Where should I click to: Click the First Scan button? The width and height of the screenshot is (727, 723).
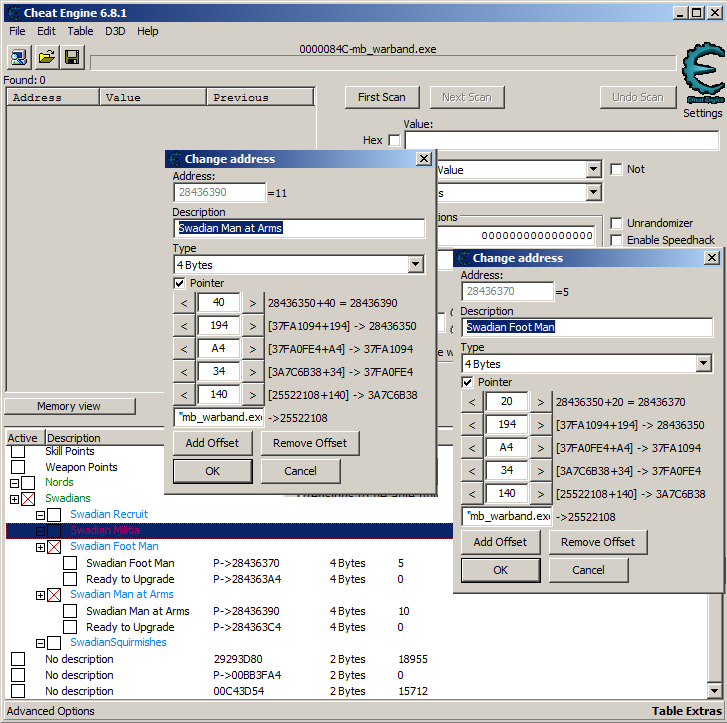pos(382,97)
